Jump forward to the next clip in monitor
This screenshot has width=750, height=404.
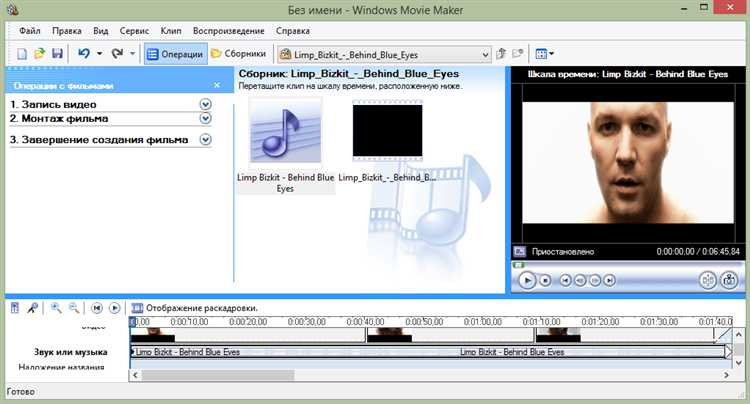click(609, 280)
